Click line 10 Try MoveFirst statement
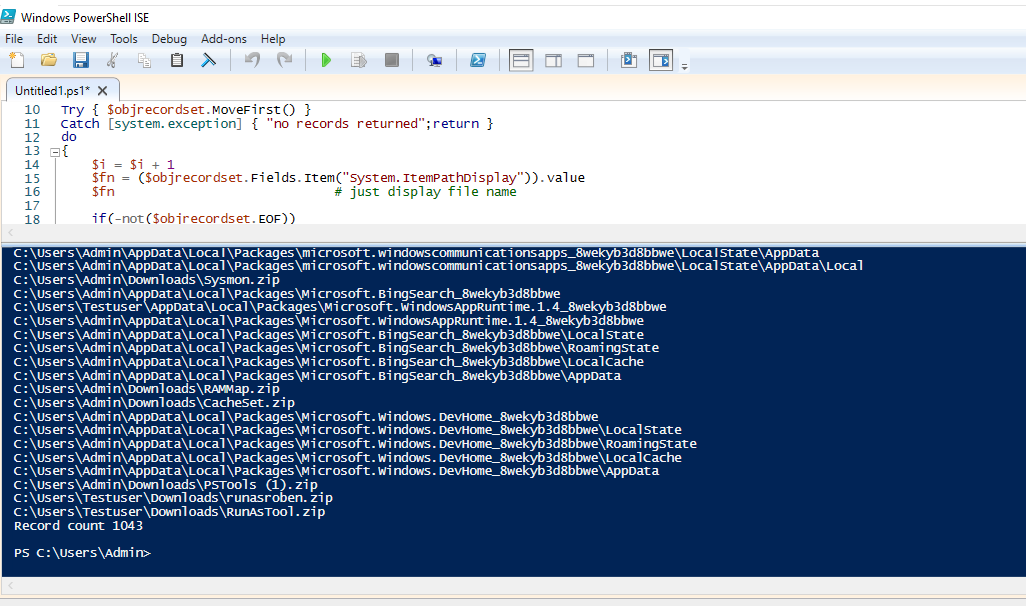The width and height of the screenshot is (1026, 606). tap(186, 110)
